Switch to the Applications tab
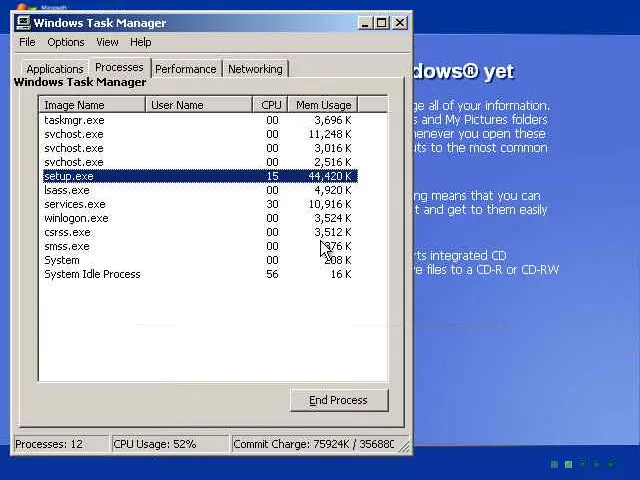 [55, 69]
